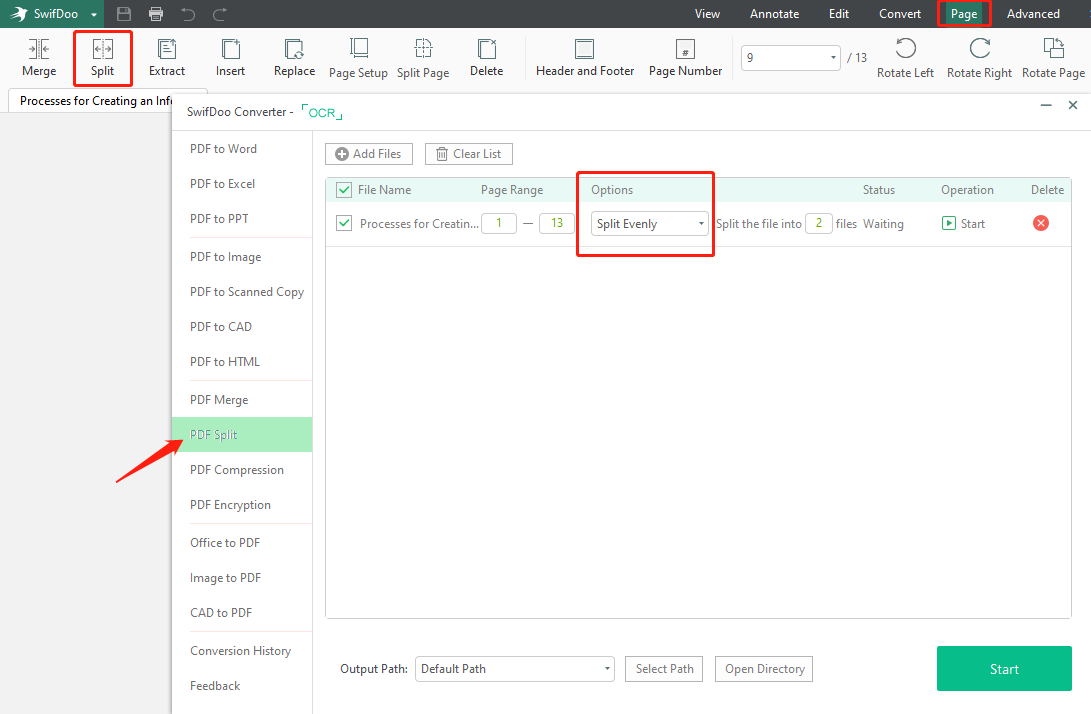Open the Extract pages tool
The width and height of the screenshot is (1091, 714).
[x=167, y=58]
